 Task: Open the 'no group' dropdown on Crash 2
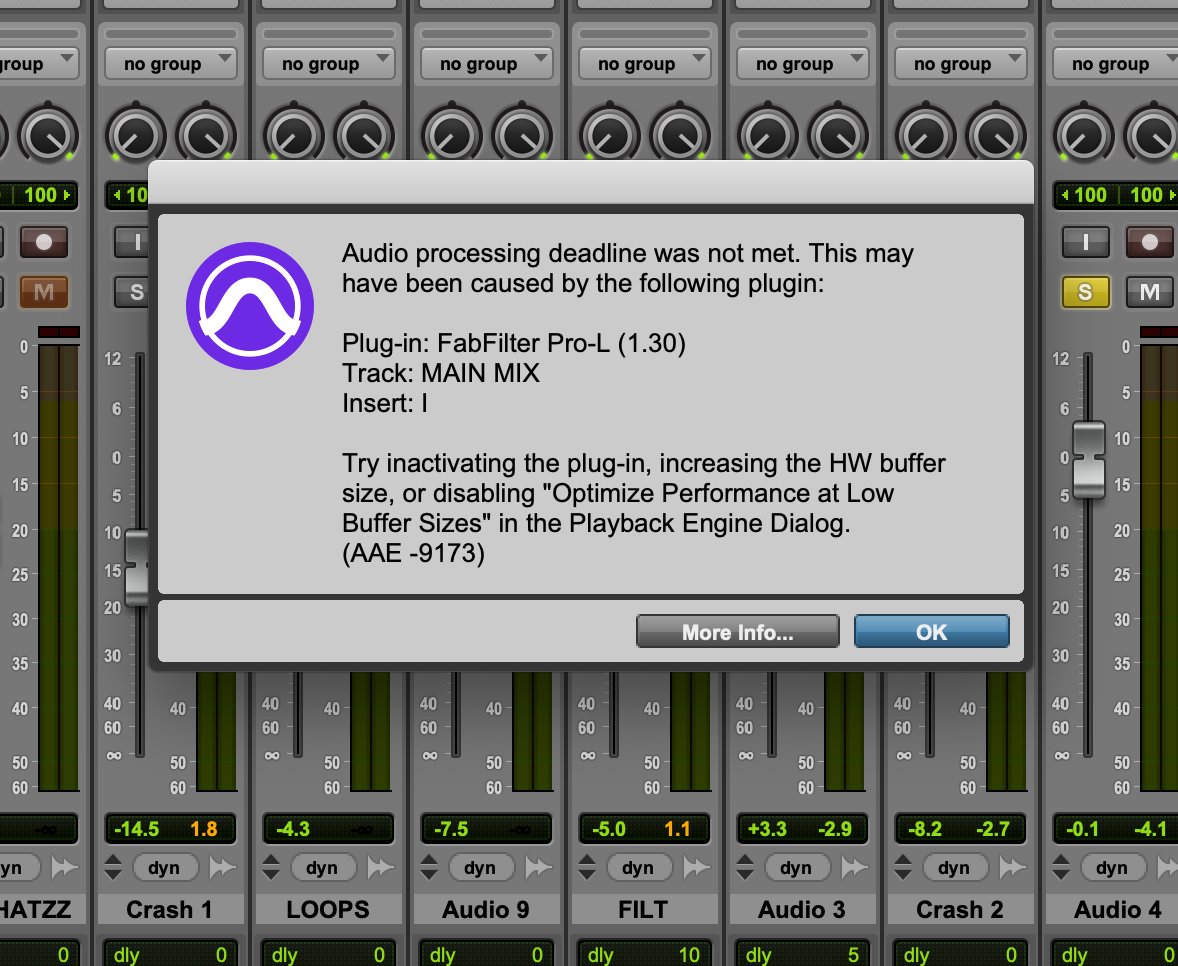pos(960,63)
